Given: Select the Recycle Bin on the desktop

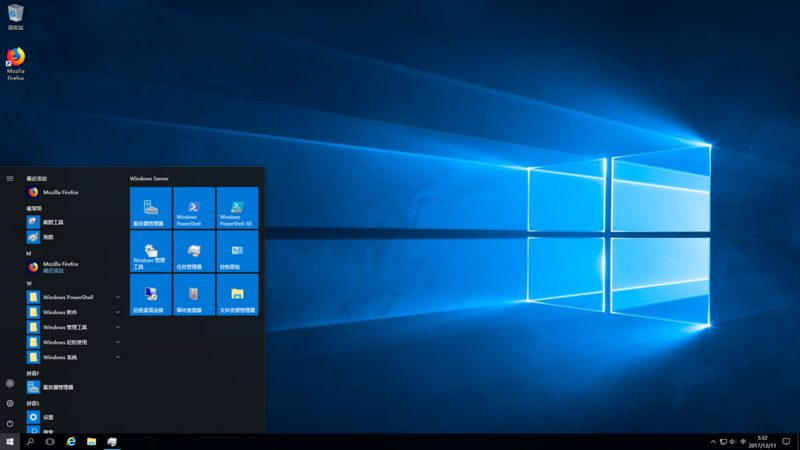Looking at the screenshot, I should [15, 17].
